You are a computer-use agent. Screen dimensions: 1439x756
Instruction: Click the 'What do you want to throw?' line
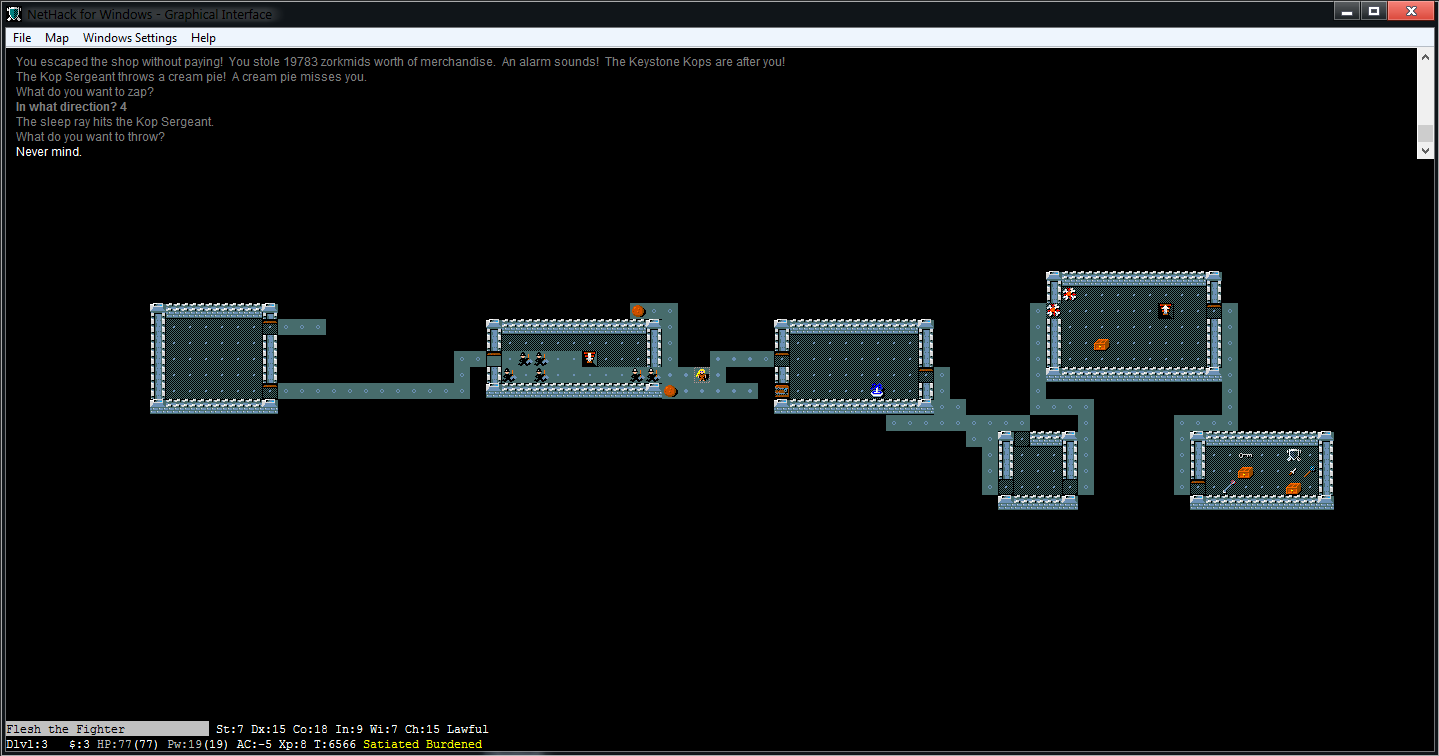coord(90,137)
